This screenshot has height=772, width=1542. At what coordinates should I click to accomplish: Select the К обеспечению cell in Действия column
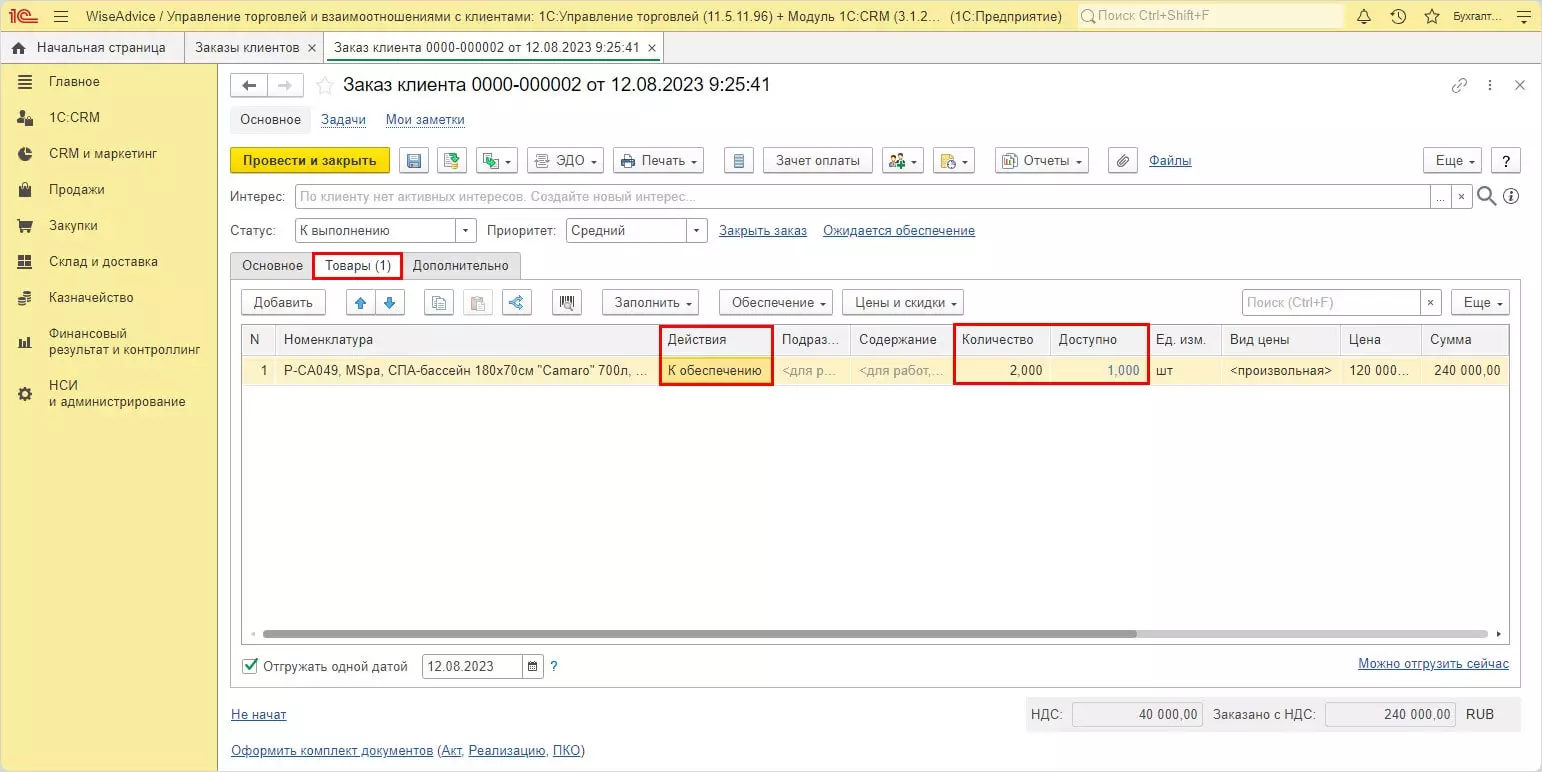[716, 370]
